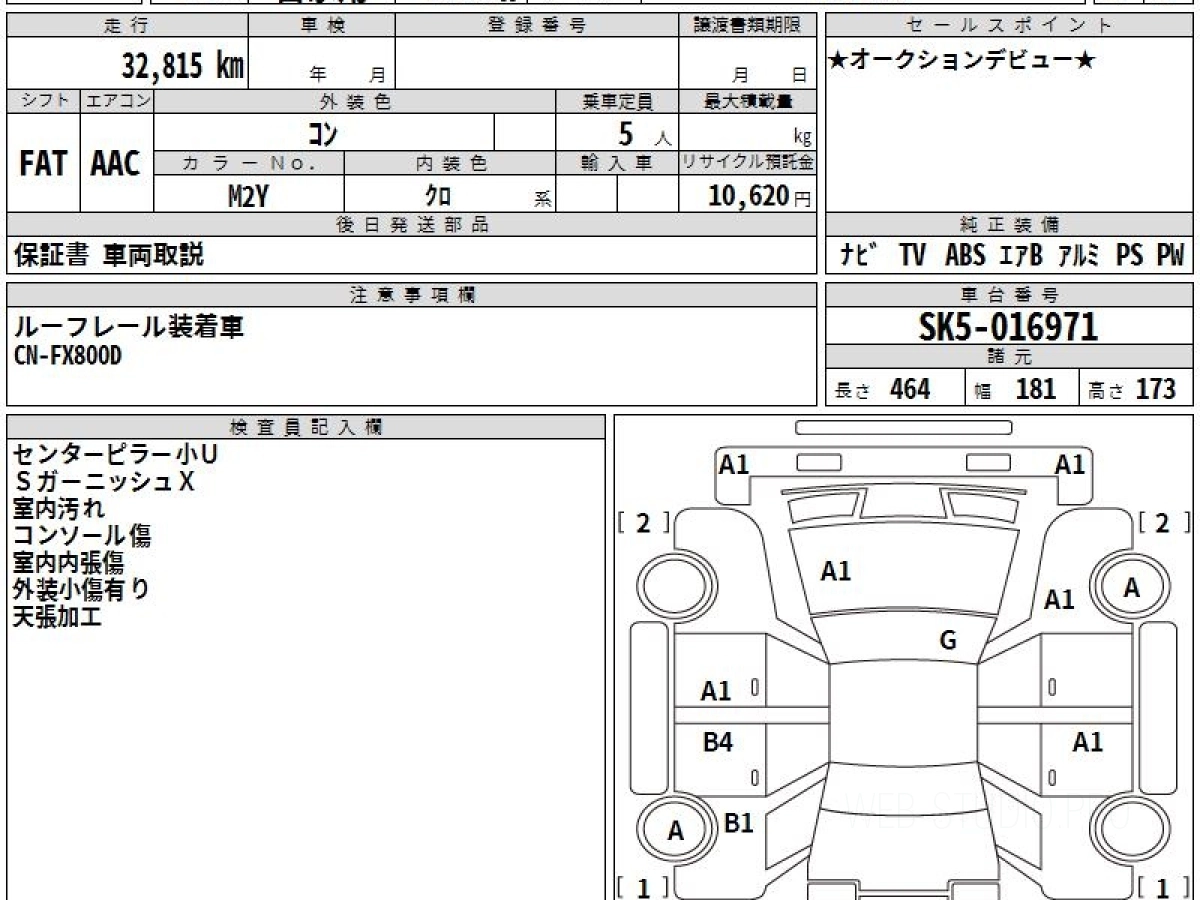This screenshot has width=1200, height=900.
Task: Select the A1 mark on the car hood
Action: 835,572
